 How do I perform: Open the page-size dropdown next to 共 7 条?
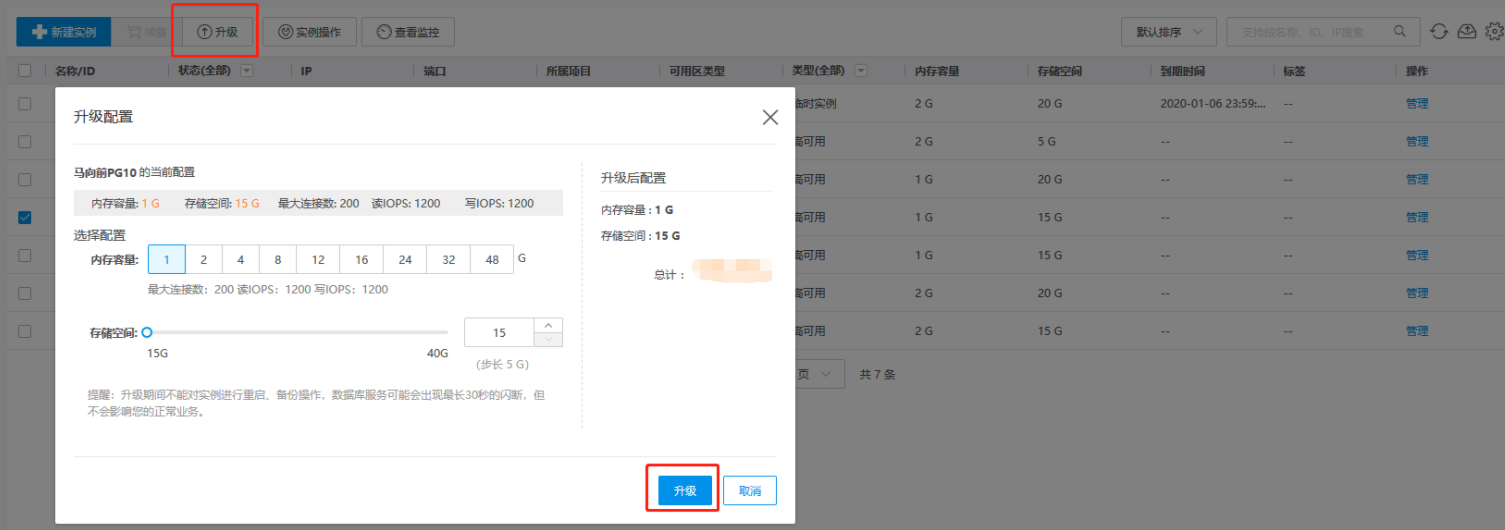[820, 374]
